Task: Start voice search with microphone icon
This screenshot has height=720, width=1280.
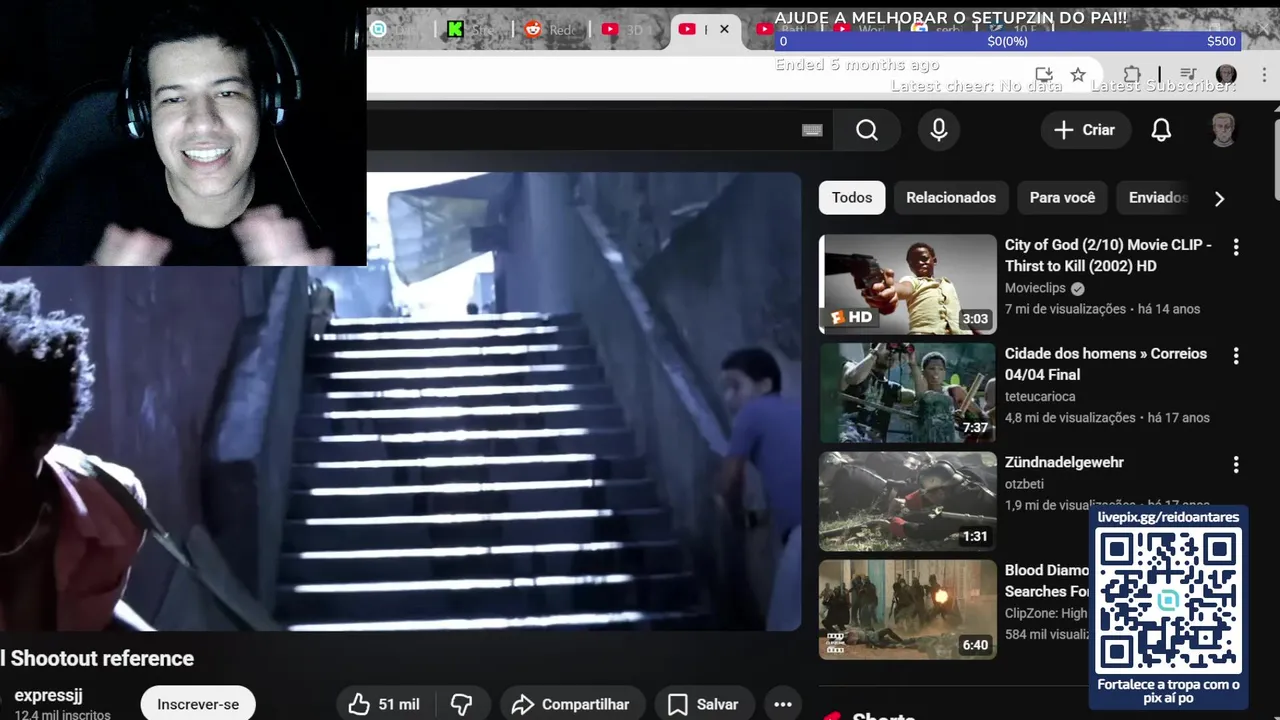Action: [939, 130]
